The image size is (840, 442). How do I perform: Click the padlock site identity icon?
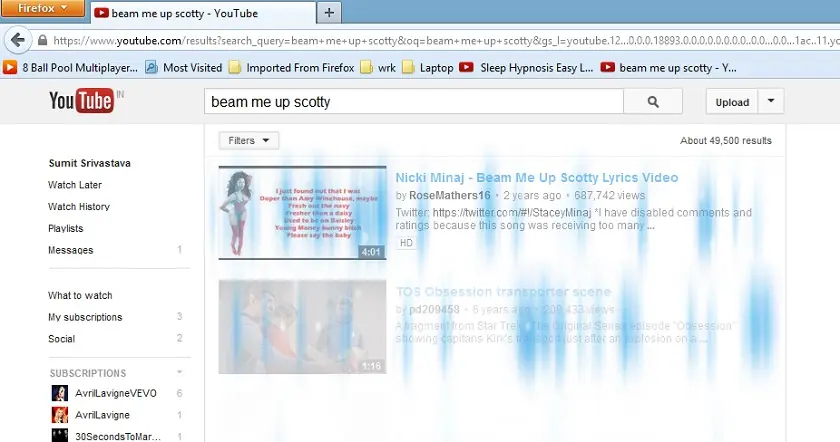pos(42,40)
